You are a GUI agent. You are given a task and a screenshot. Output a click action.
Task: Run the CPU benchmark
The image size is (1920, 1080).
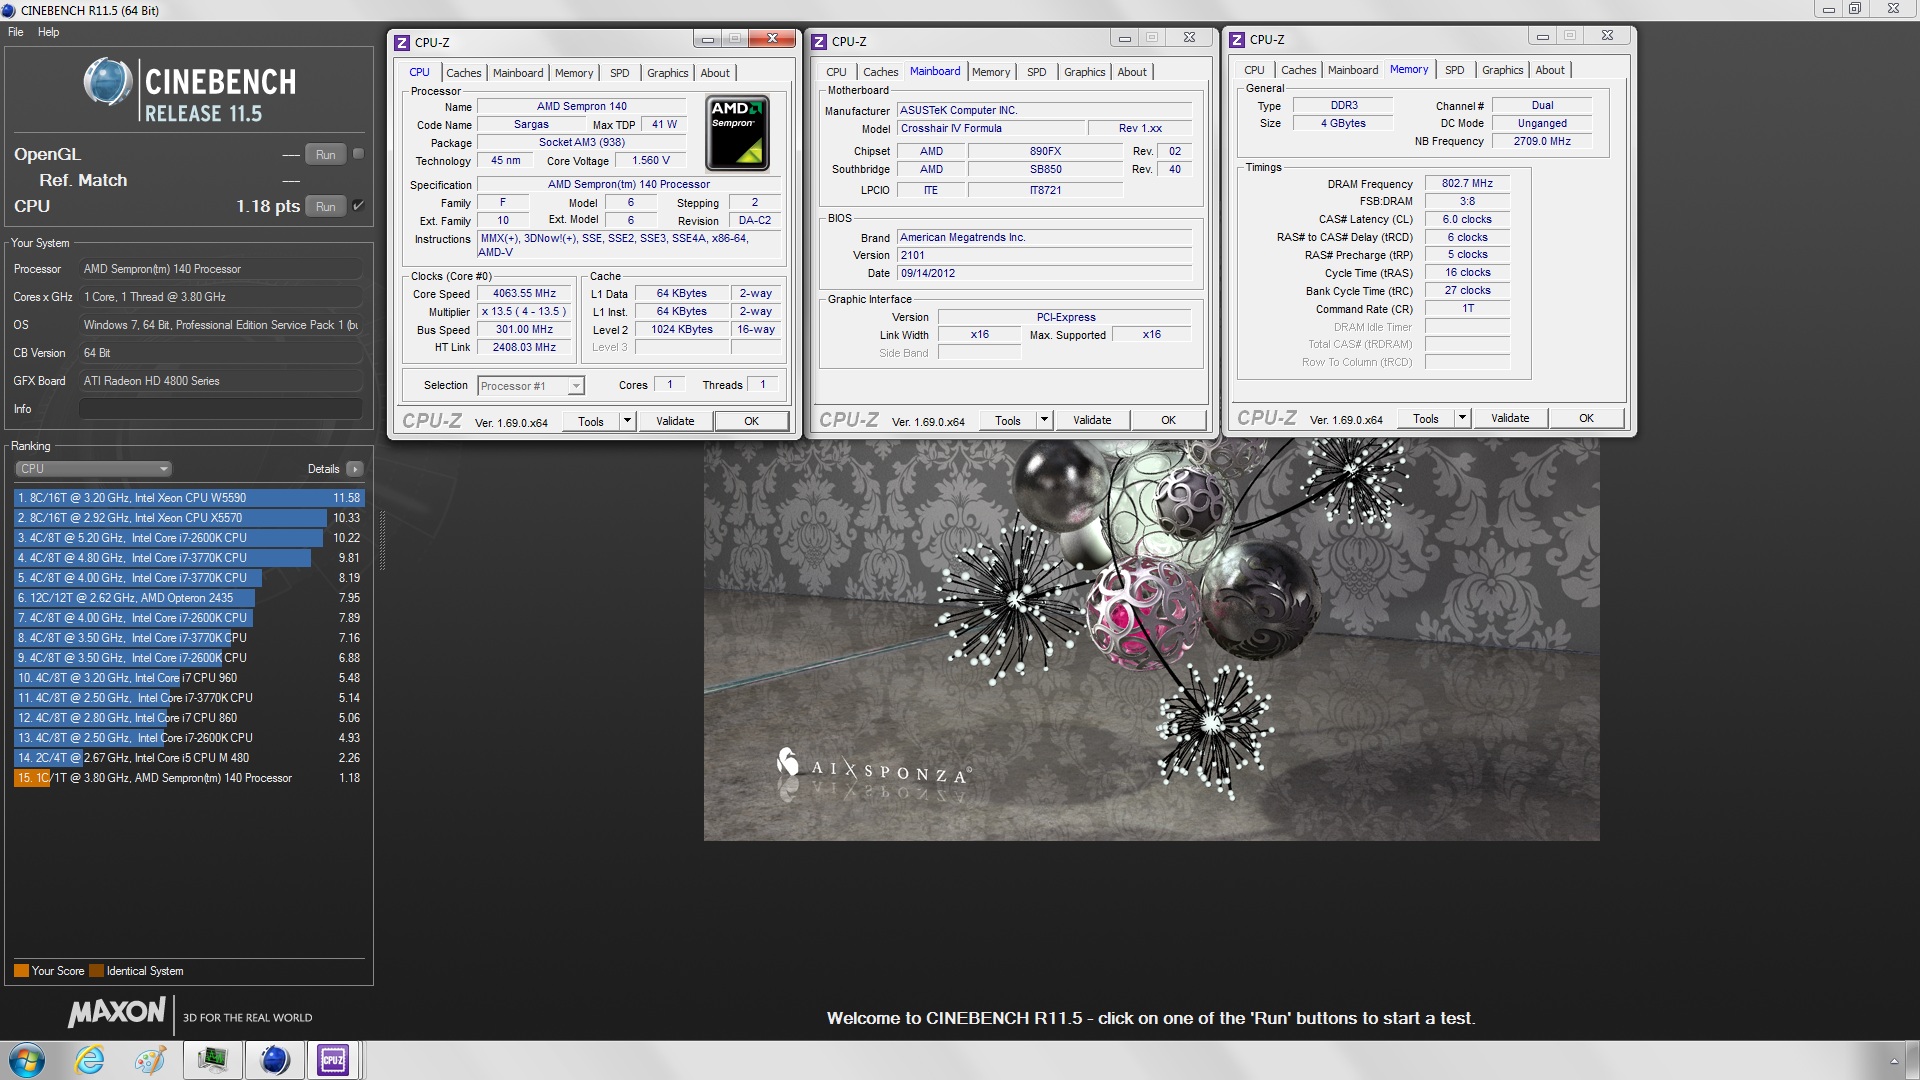(x=325, y=207)
